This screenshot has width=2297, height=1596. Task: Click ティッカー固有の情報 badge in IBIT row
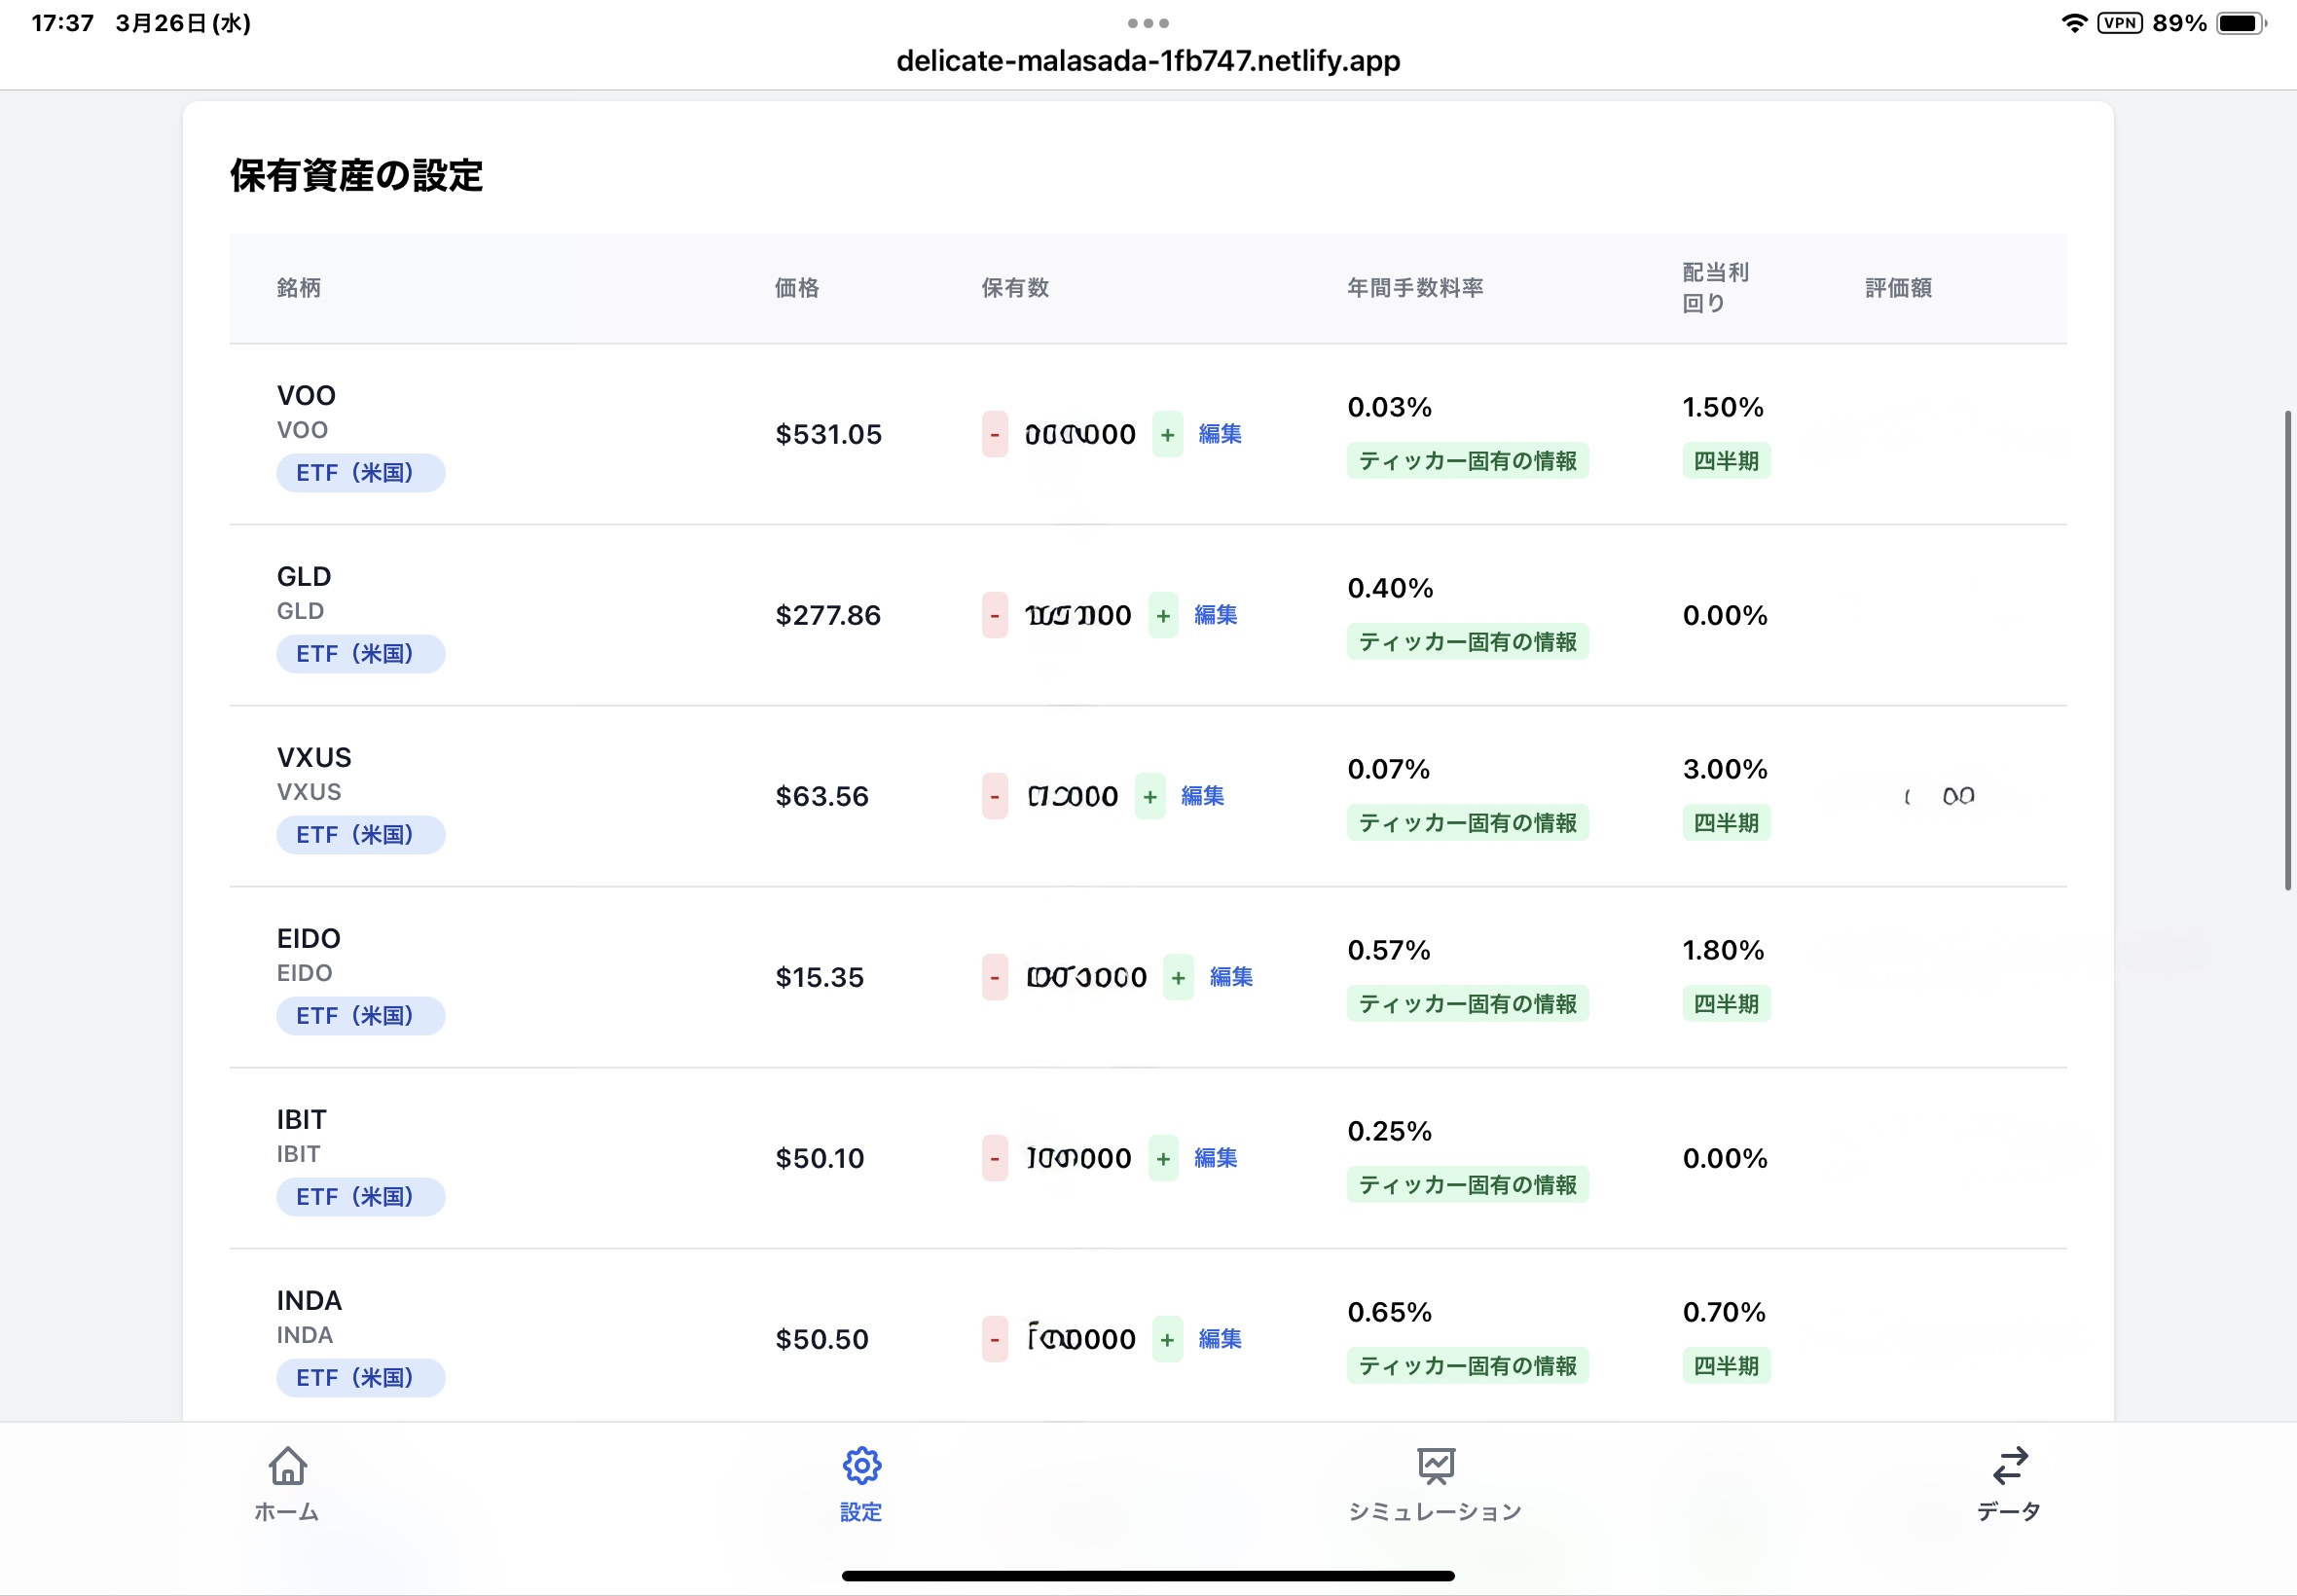1467,1185
